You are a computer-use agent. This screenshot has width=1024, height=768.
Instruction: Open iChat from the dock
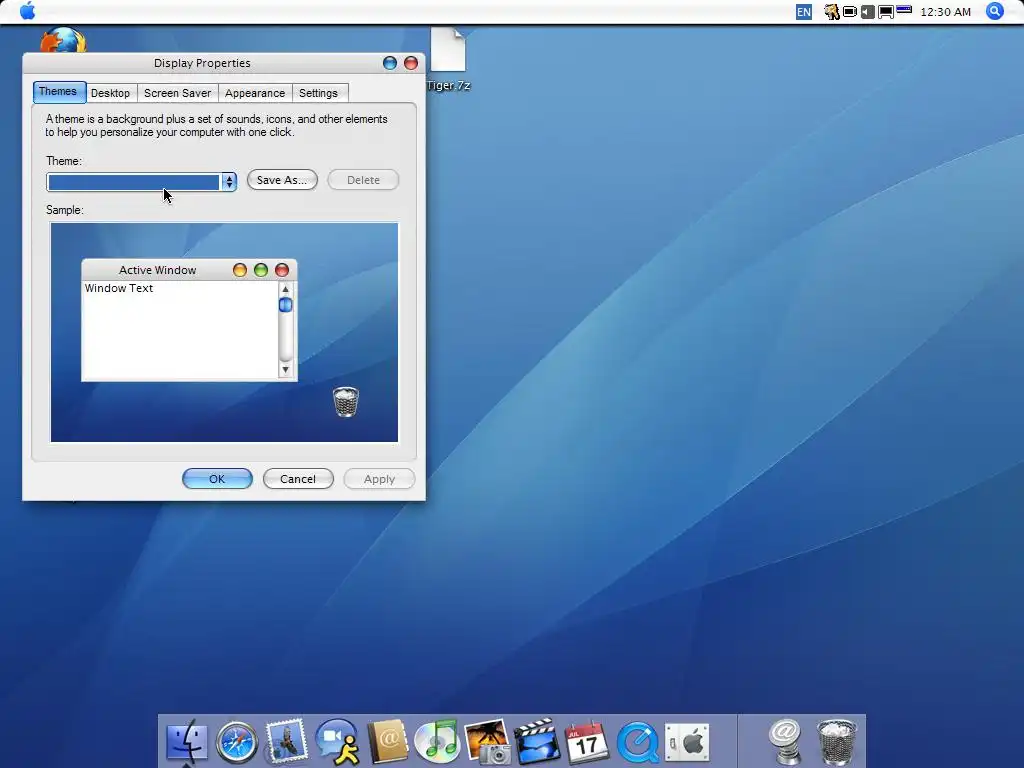tap(337, 742)
